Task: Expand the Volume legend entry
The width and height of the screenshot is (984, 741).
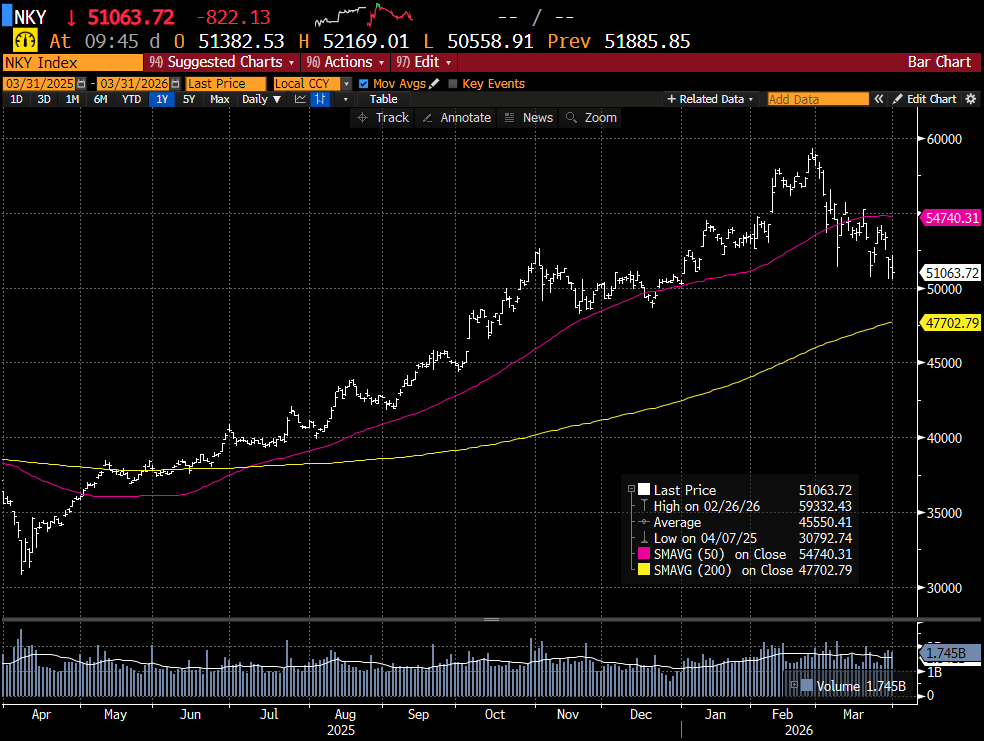Action: (794, 686)
